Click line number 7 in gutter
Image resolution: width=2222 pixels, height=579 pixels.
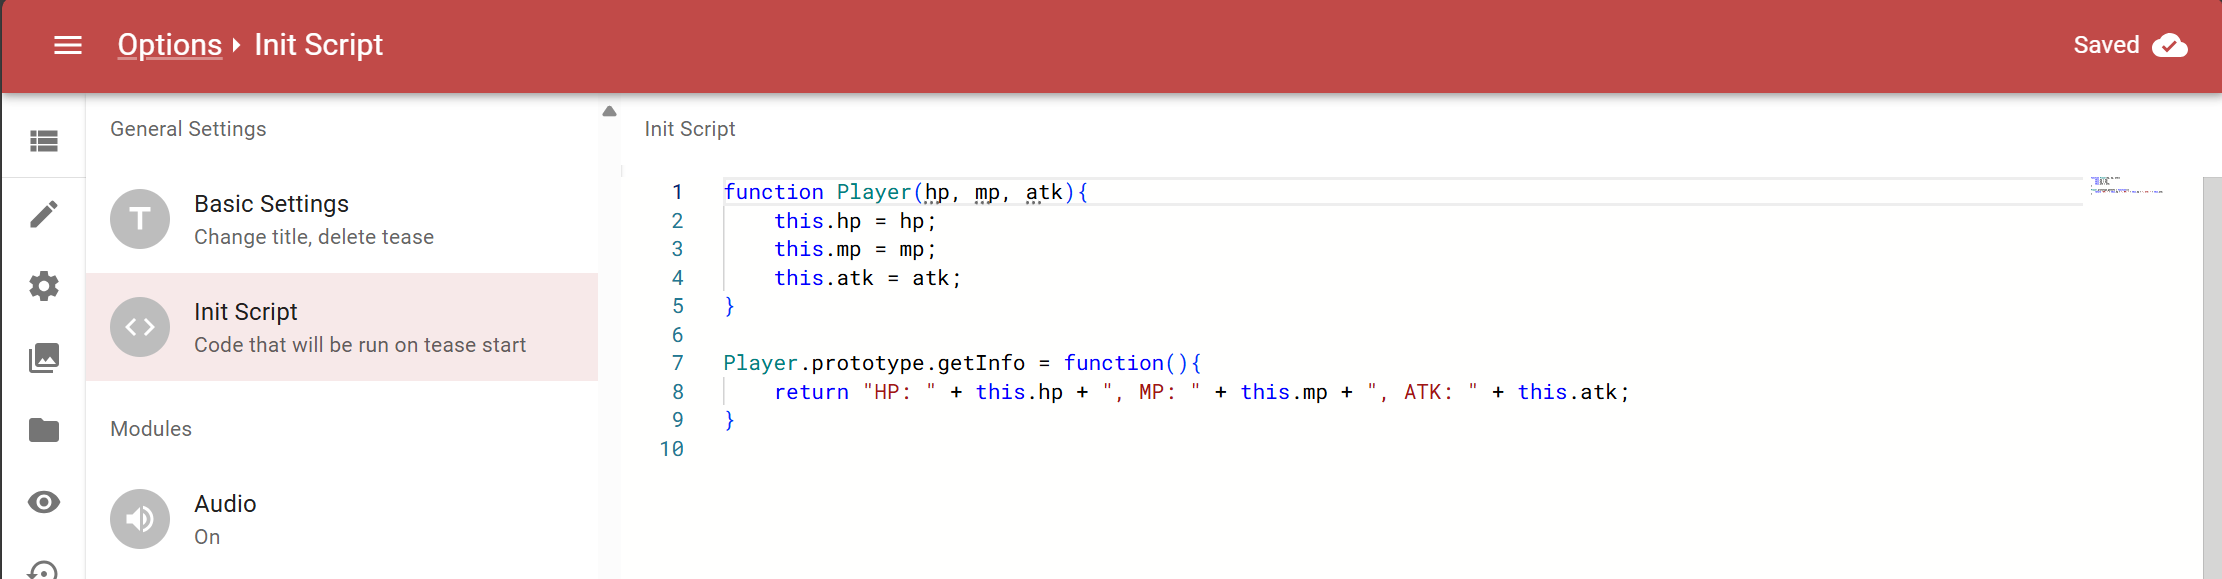coord(677,363)
